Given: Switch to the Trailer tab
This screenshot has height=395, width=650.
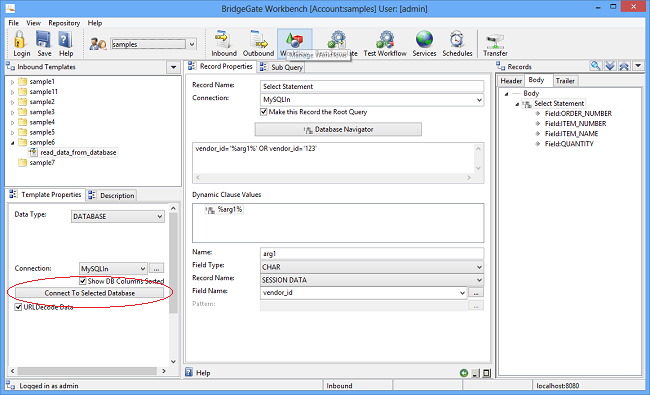Looking at the screenshot, I should point(565,81).
